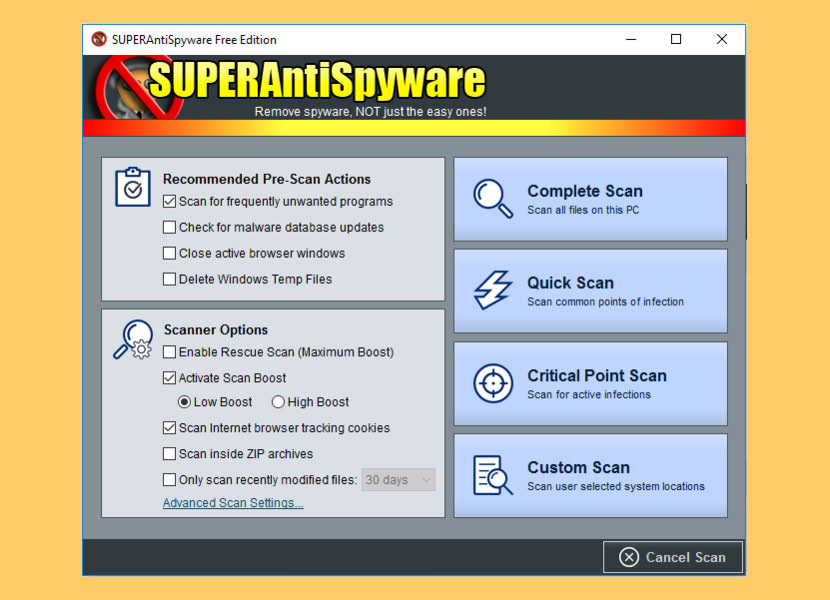The width and height of the screenshot is (830, 600).
Task: Click the Cancel Scan button
Action: coord(673,557)
